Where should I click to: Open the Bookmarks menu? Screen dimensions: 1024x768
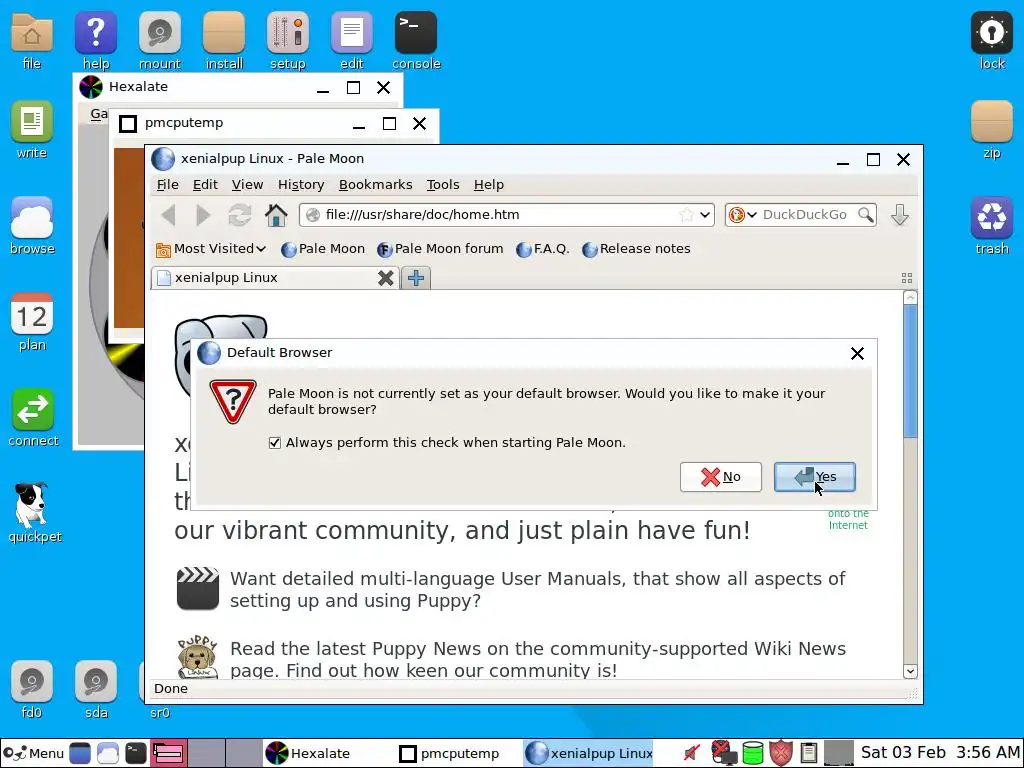point(376,185)
